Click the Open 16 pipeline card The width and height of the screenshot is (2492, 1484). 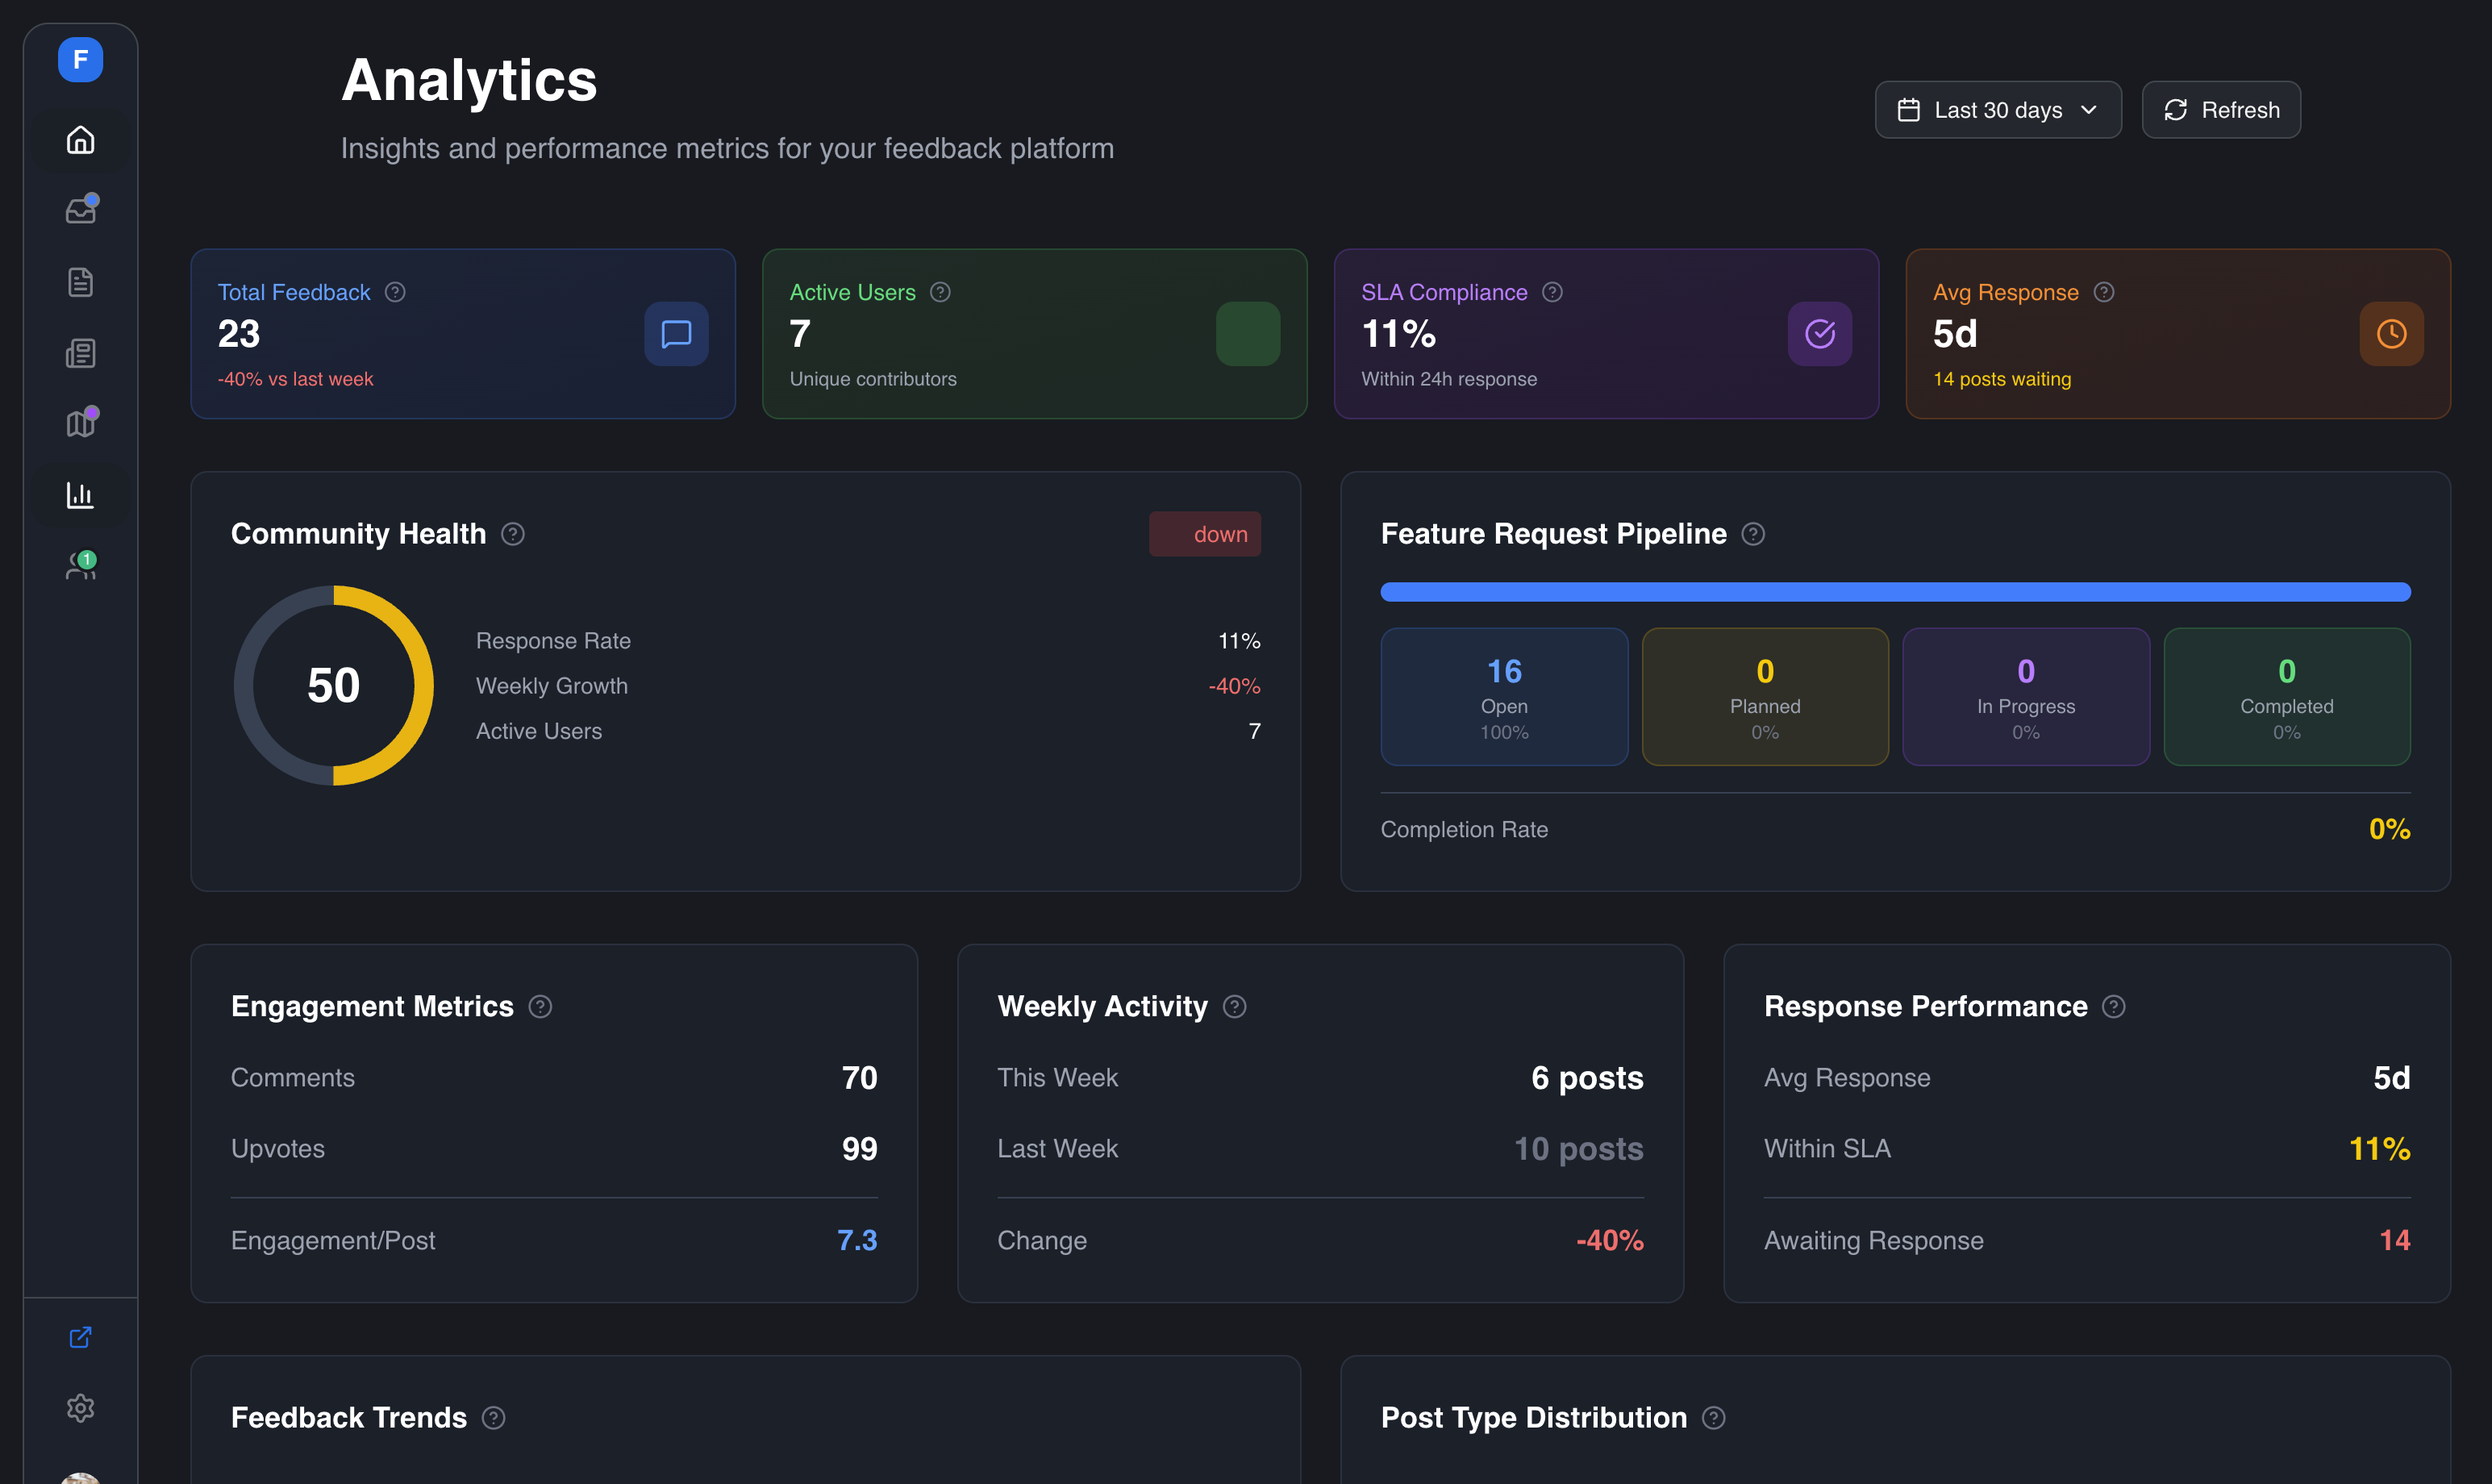point(1503,697)
